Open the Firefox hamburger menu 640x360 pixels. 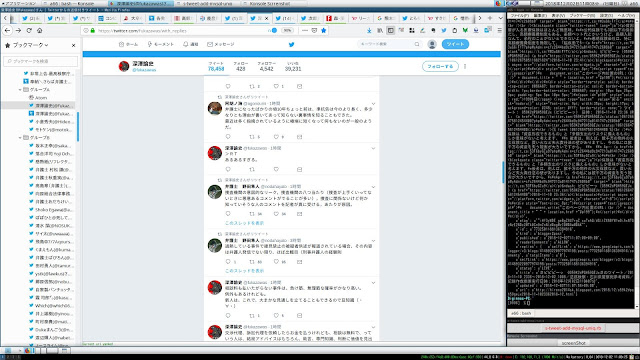click(x=500, y=30)
